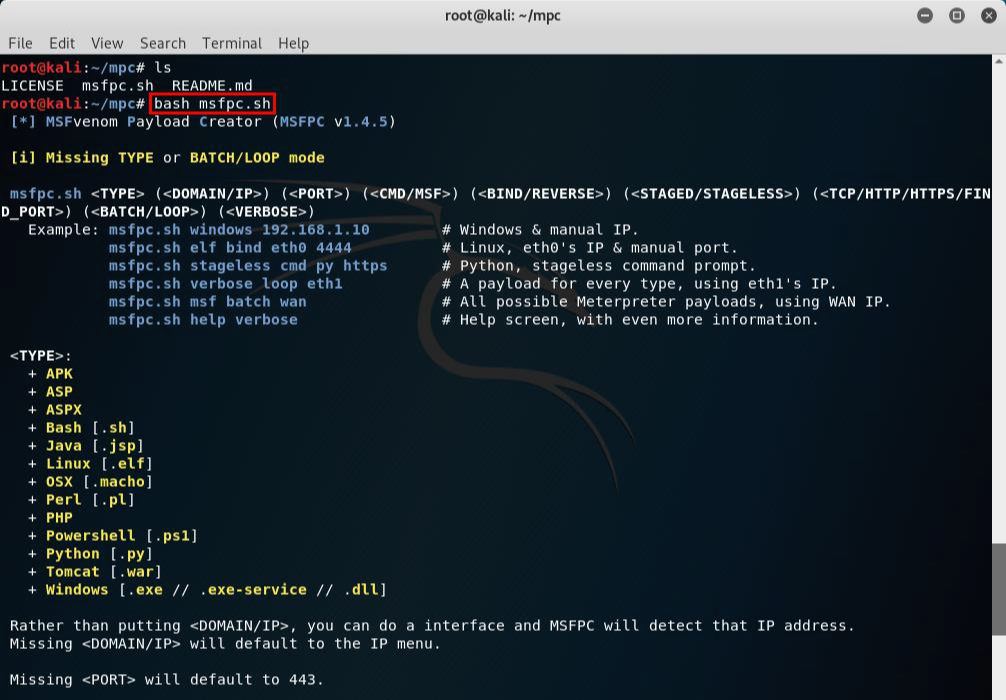This screenshot has width=1006, height=700.
Task: Click example 'msfpc.sh help verbose'
Action: (203, 320)
